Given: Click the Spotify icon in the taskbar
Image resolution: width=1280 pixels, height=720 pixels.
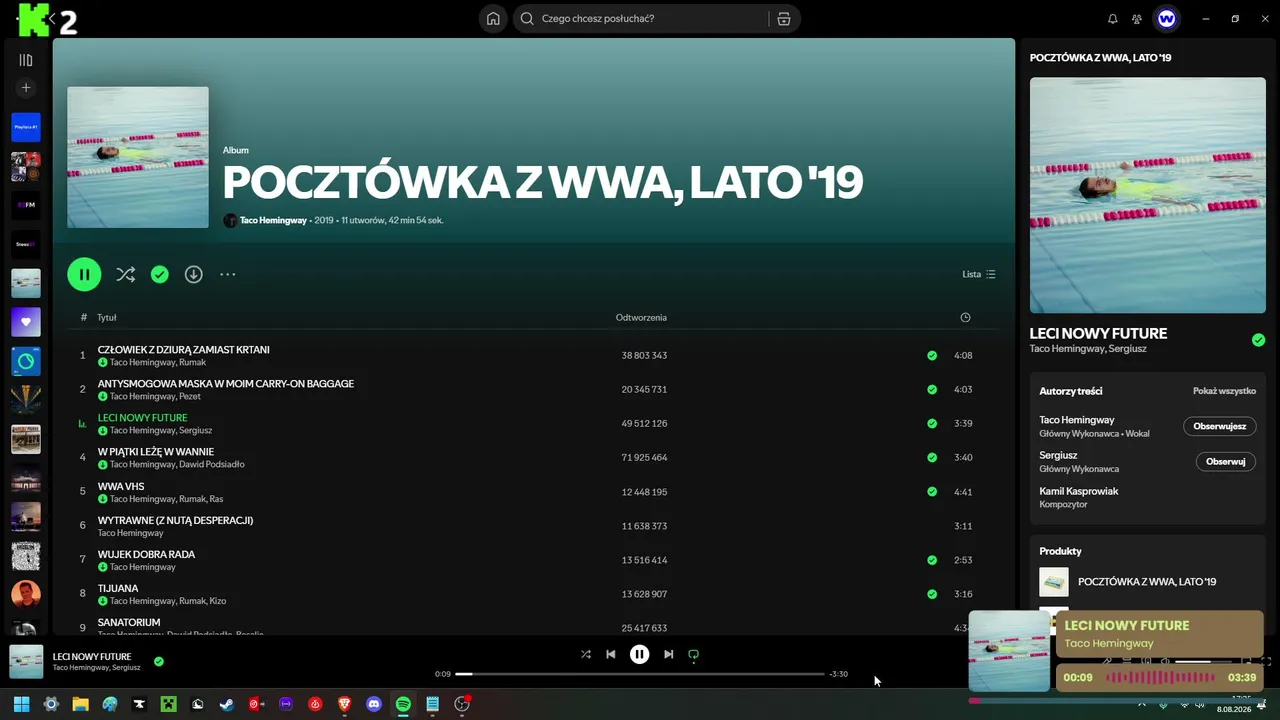Looking at the screenshot, I should point(403,704).
